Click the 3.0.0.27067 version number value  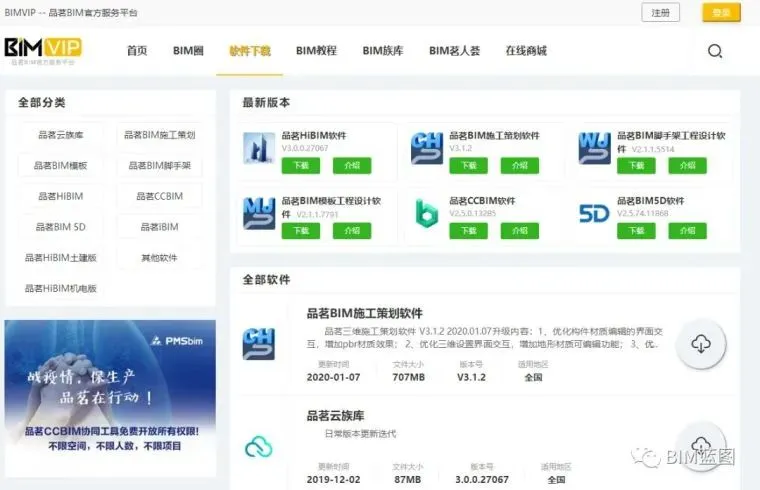click(x=482, y=479)
